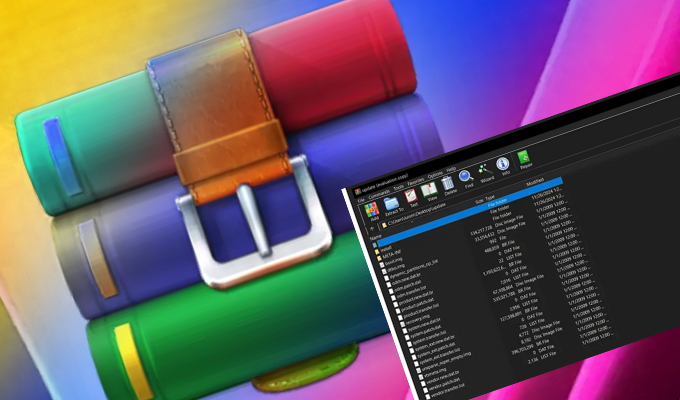Screen dimensions: 680x400
Task: Click the META-INF folder's yellow icon
Action: point(379,258)
